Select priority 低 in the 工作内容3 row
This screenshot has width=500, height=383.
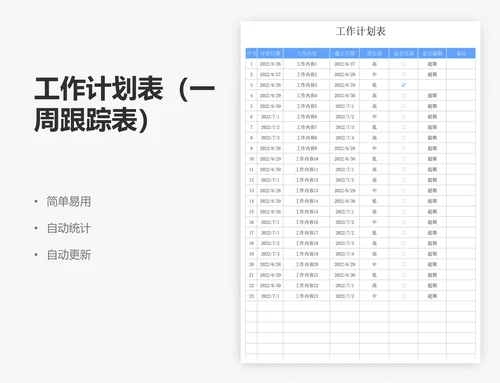tap(374, 85)
